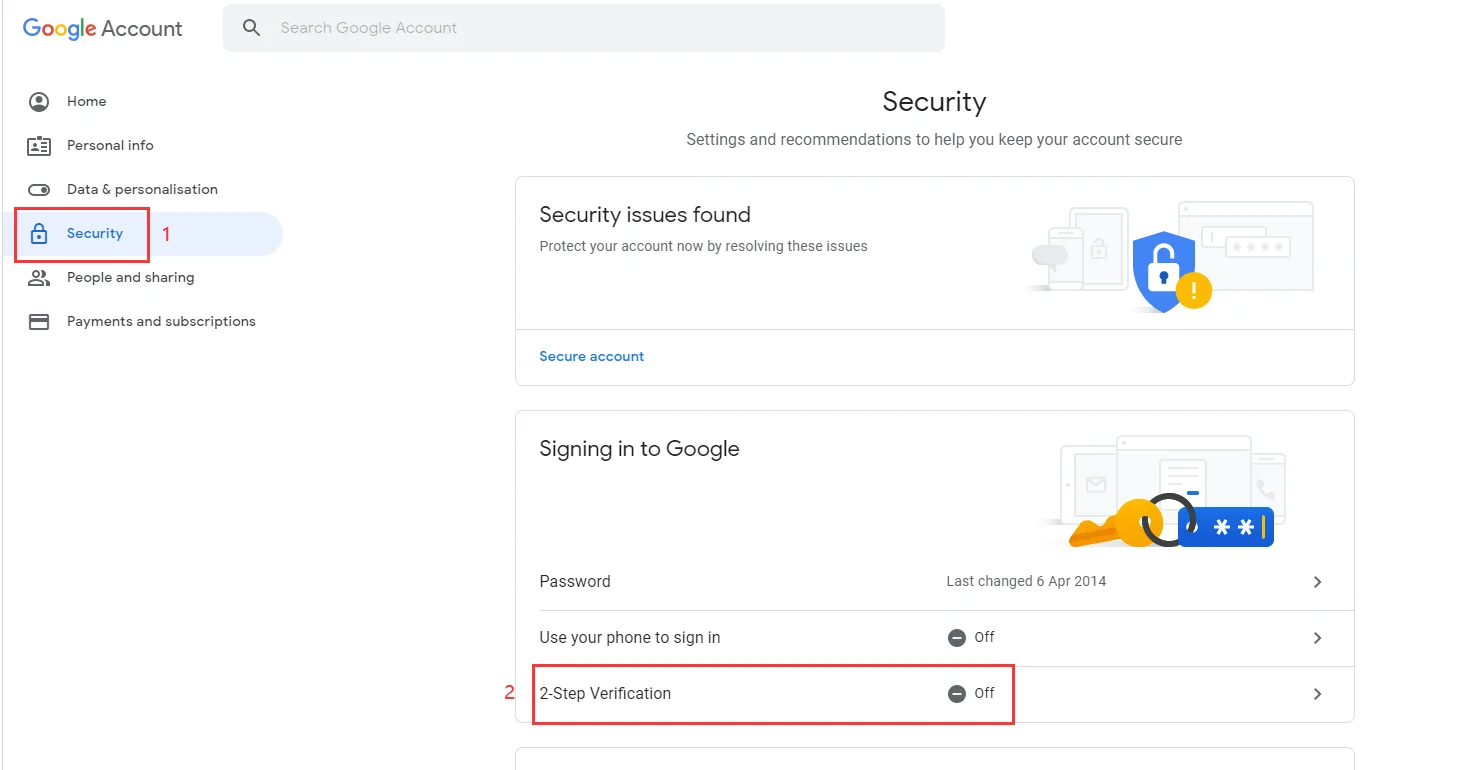Open the Data & personalisation page
The height and width of the screenshot is (770, 1467).
click(142, 190)
